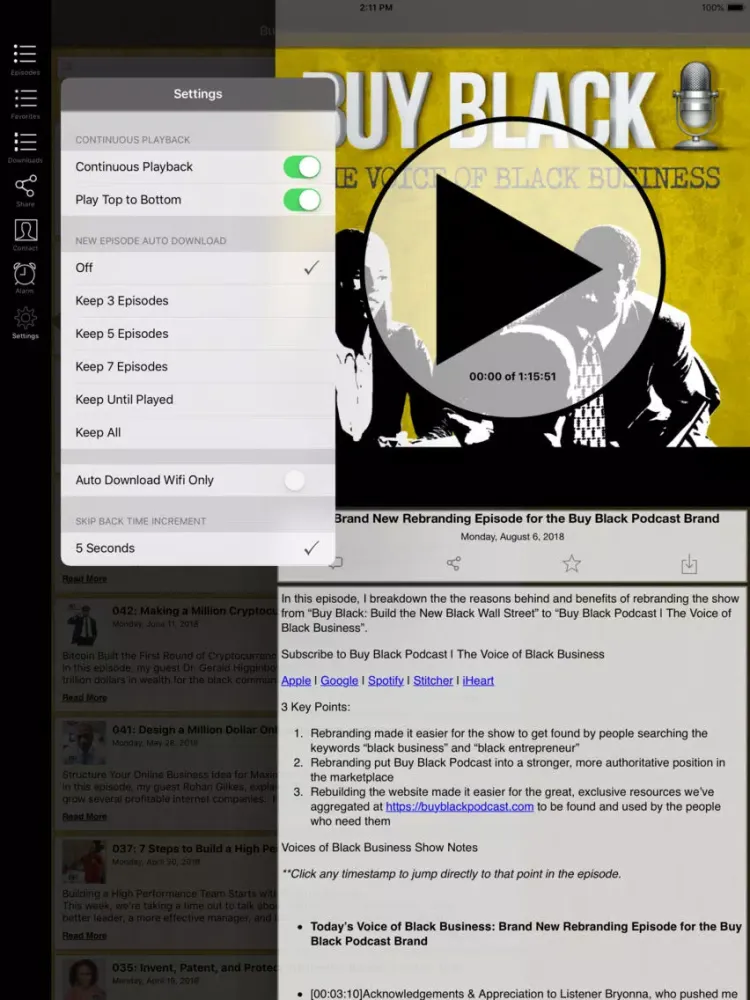Tap the Share icon in sidebar
Image resolution: width=750 pixels, height=1000 pixels.
(25, 191)
